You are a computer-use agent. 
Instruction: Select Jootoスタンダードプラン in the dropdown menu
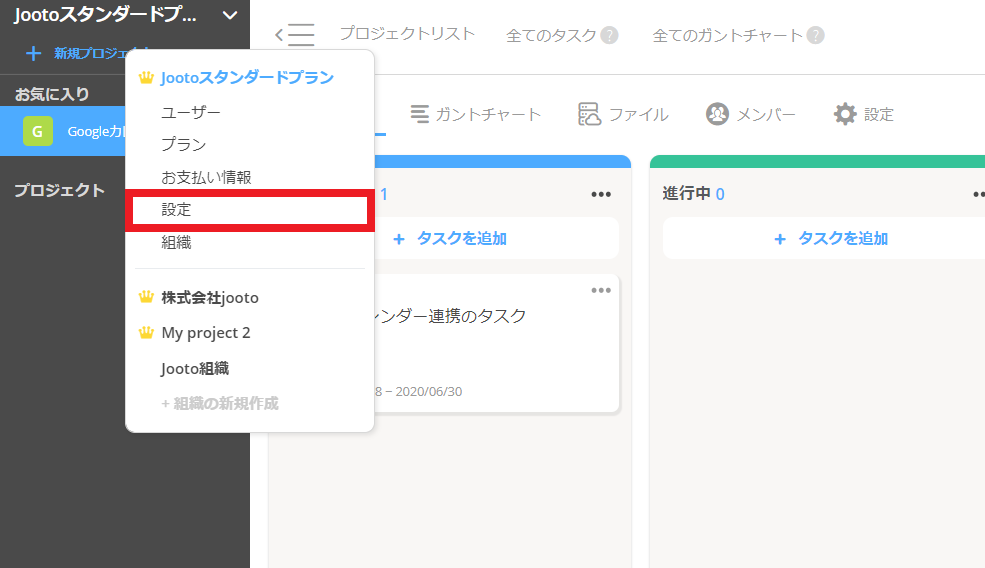248,77
